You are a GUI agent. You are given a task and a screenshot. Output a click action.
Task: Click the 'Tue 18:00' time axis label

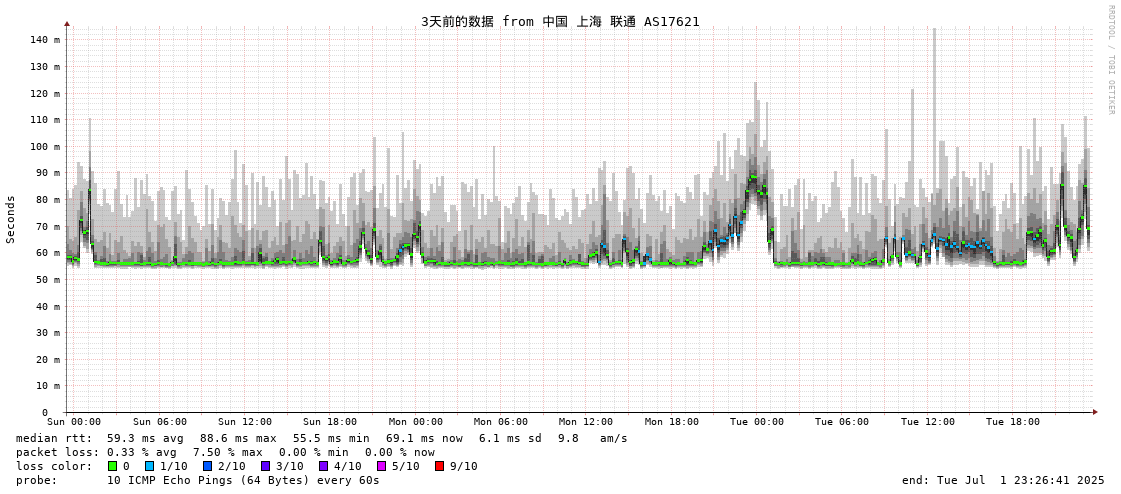(x=1013, y=422)
